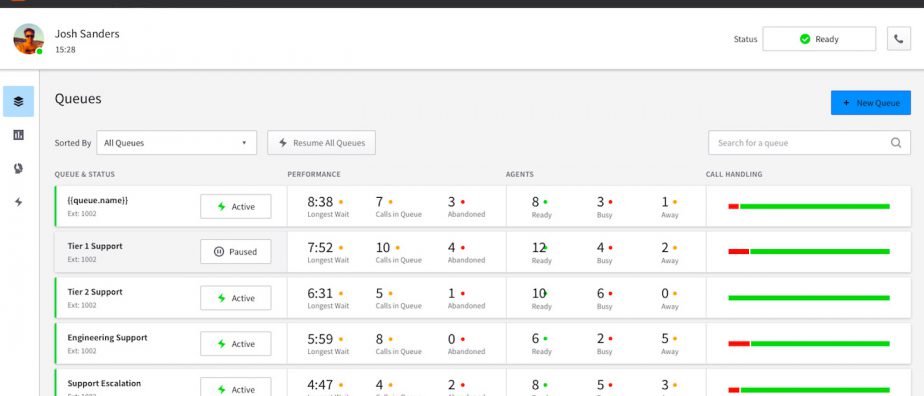Click 6 Ready agents for Engineering Support

(x=535, y=339)
